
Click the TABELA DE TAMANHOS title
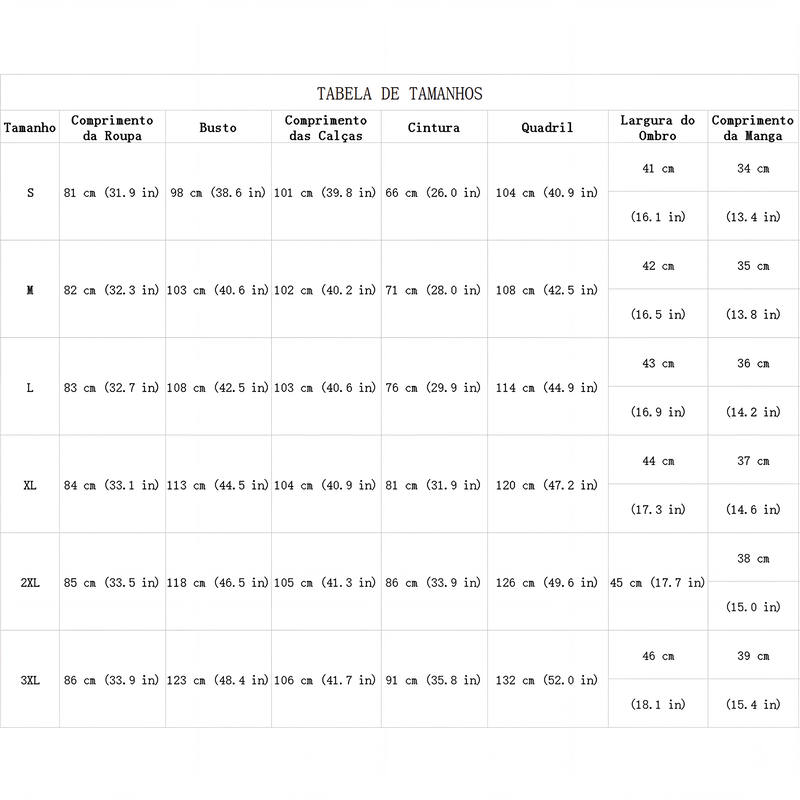(x=399, y=94)
